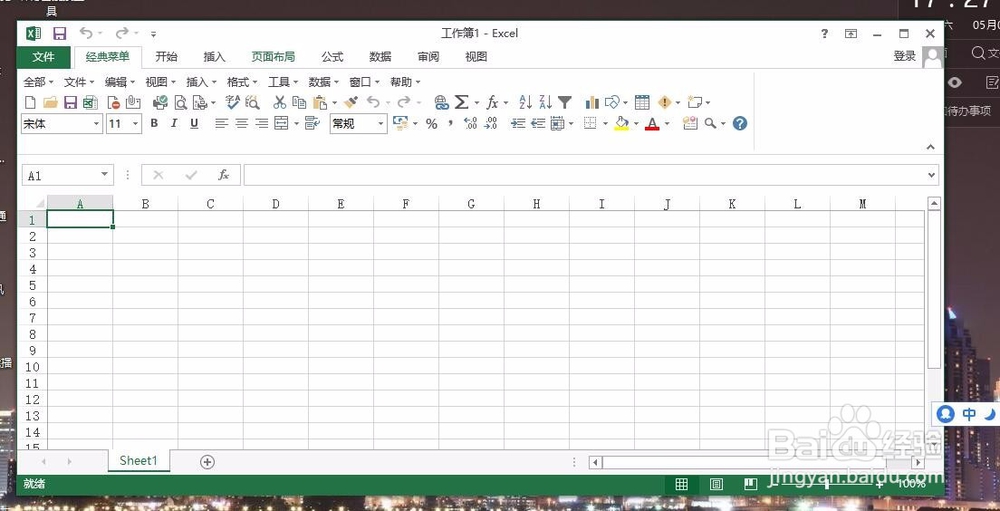This screenshot has height=511, width=1000.
Task: Switch to Page Layout view in status bar
Action: 716,484
